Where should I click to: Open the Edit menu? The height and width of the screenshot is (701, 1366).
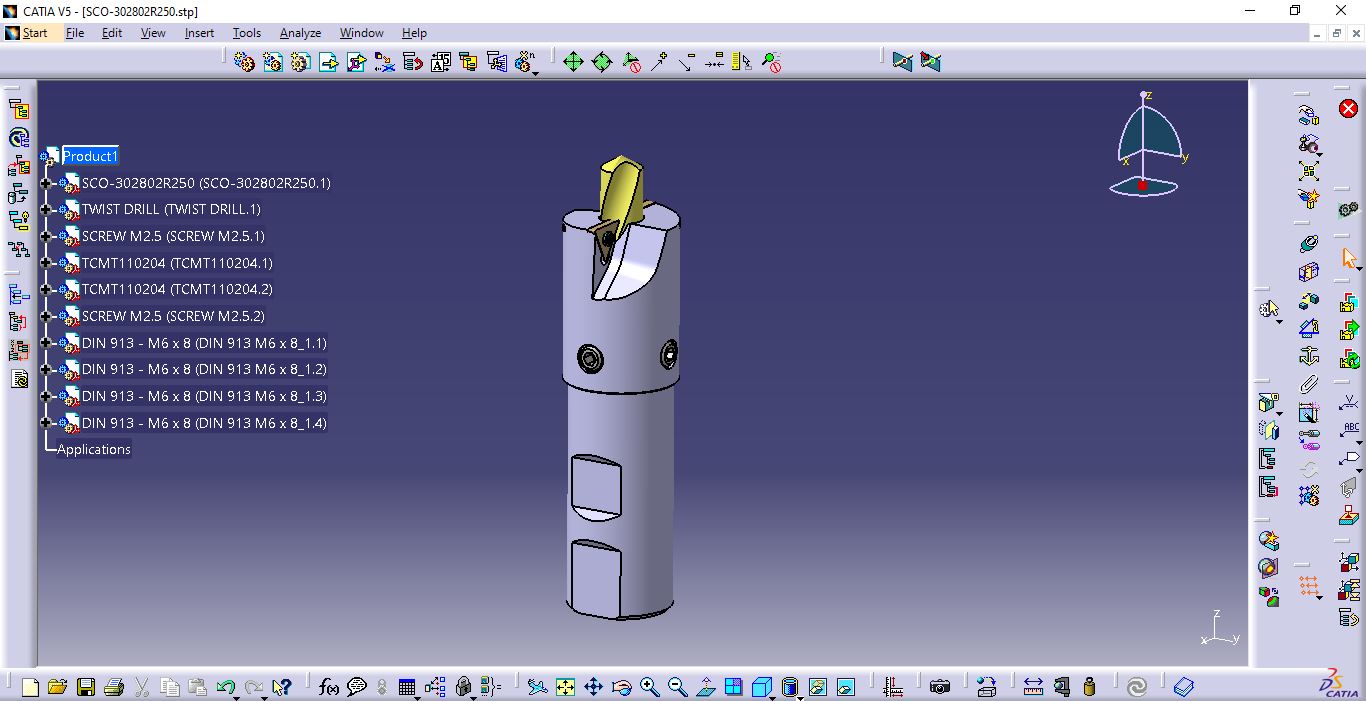(x=112, y=33)
